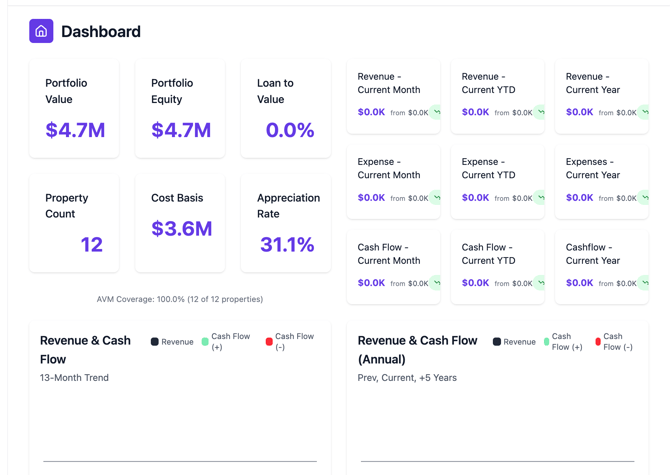Image resolution: width=670 pixels, height=475 pixels.
Task: Click the Loan to Value percentage
Action: point(289,130)
